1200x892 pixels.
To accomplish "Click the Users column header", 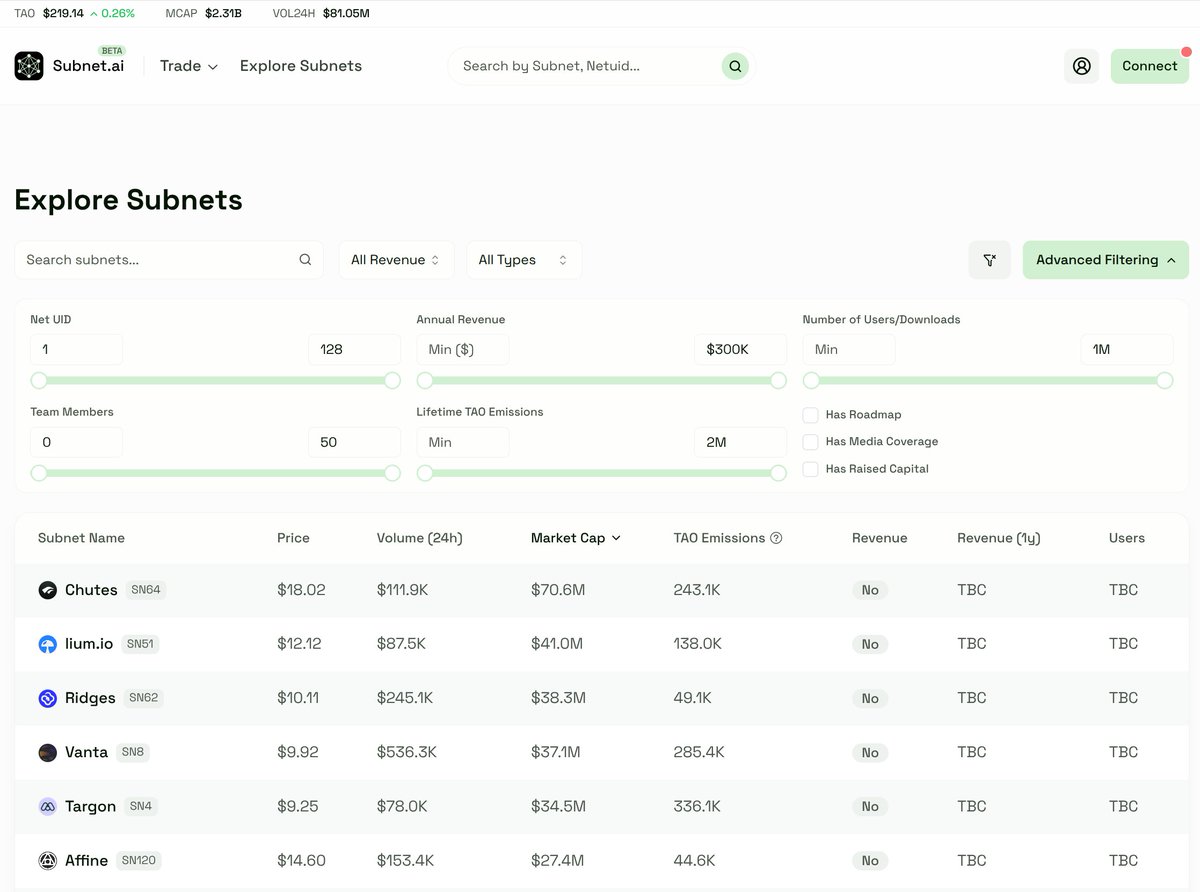I will [x=1127, y=538].
